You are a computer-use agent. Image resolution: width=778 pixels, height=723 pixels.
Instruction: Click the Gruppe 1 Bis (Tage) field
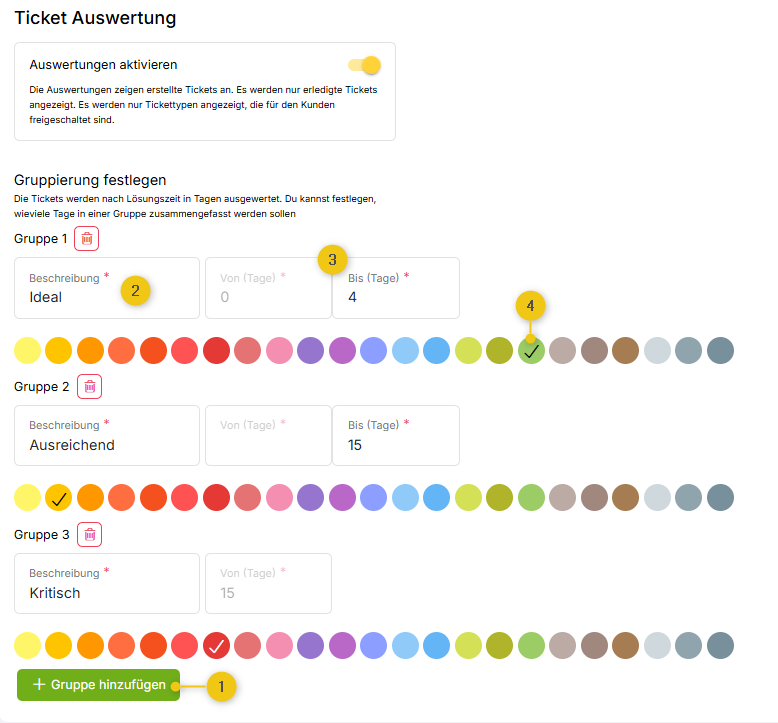pos(395,297)
